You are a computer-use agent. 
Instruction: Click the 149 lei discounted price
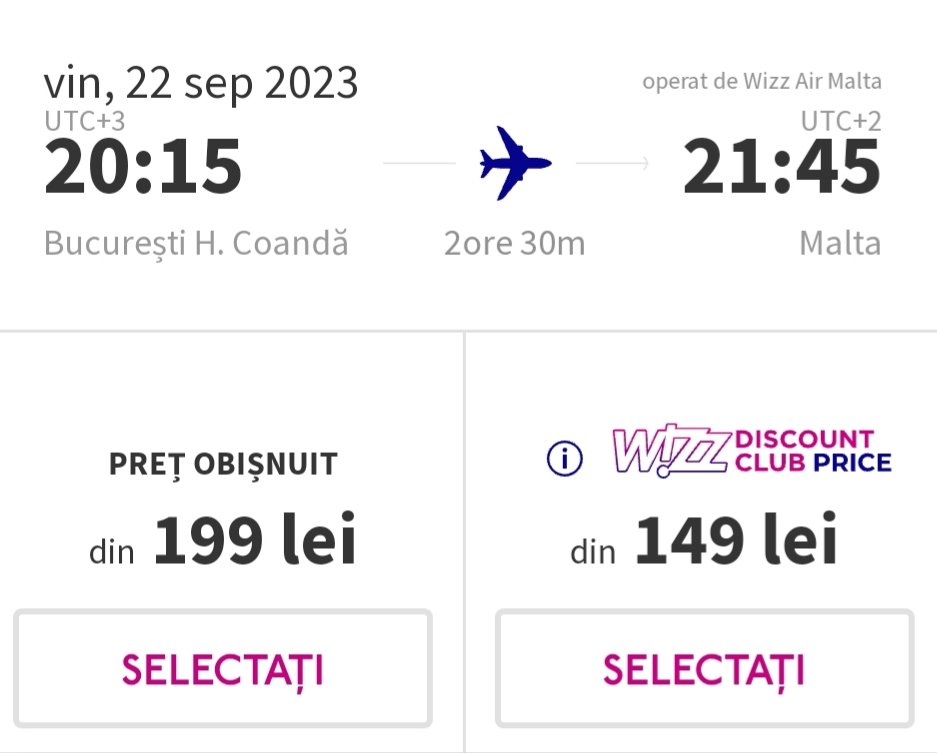pyautogui.click(x=735, y=541)
